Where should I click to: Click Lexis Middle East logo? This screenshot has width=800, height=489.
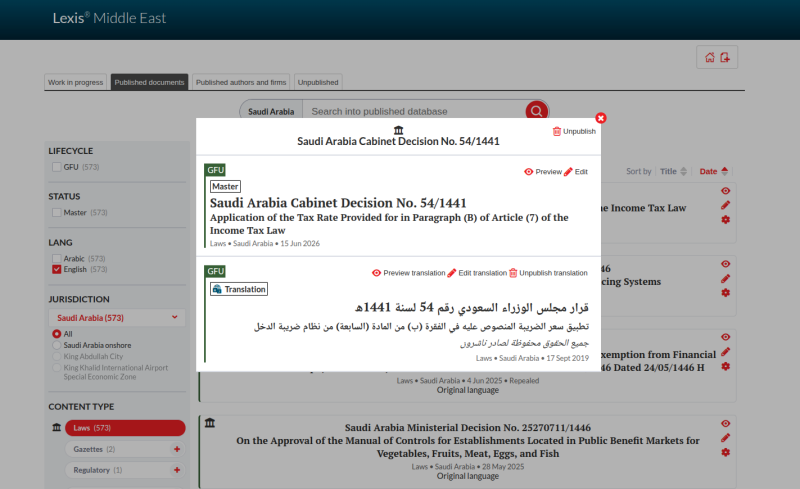click(x=109, y=18)
